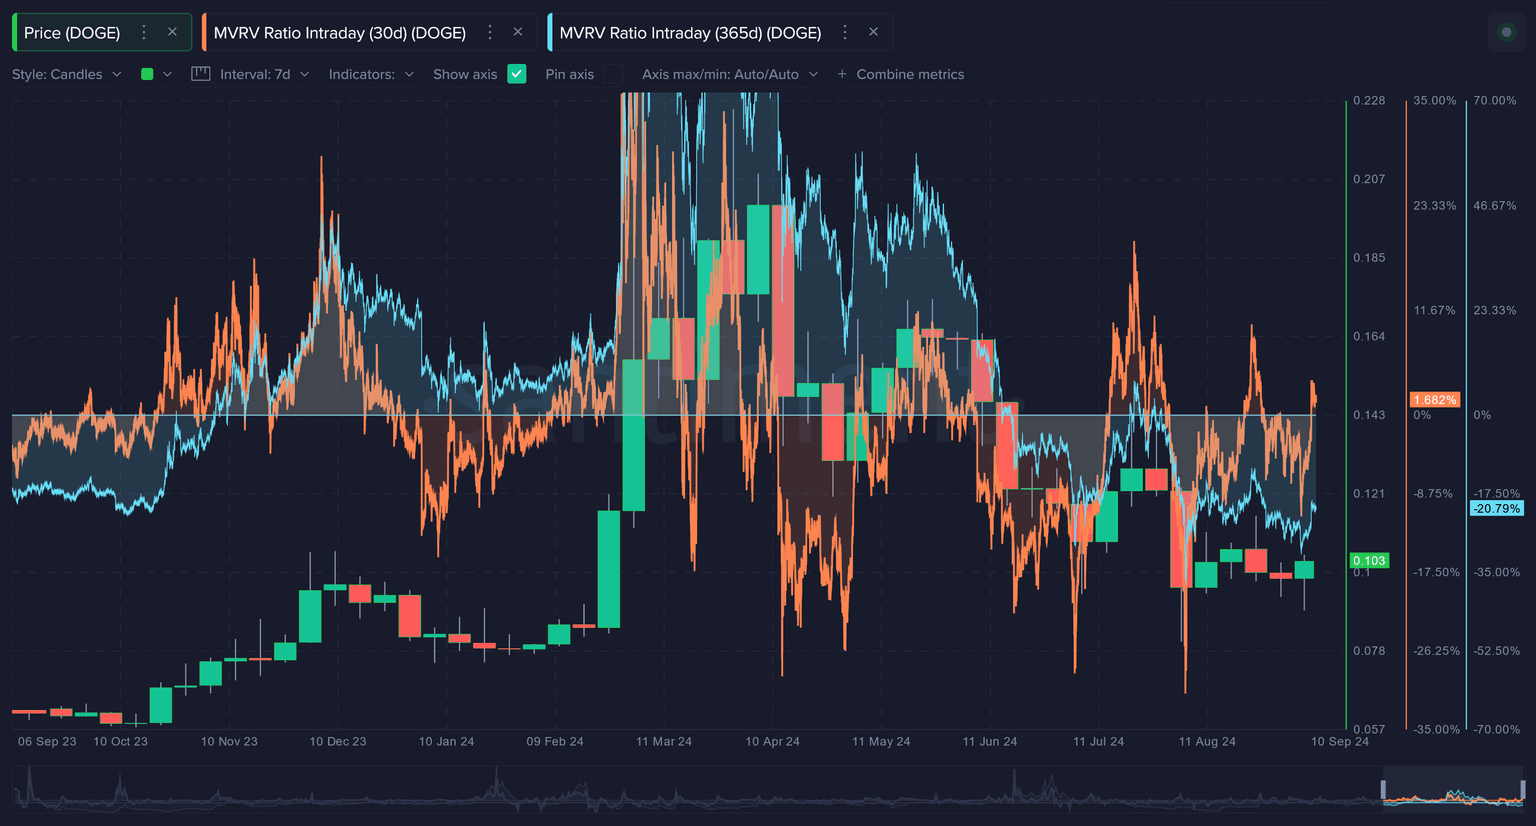Remove the Price (DOGE) metric
Viewport: 1536px width, 826px height.
click(172, 32)
